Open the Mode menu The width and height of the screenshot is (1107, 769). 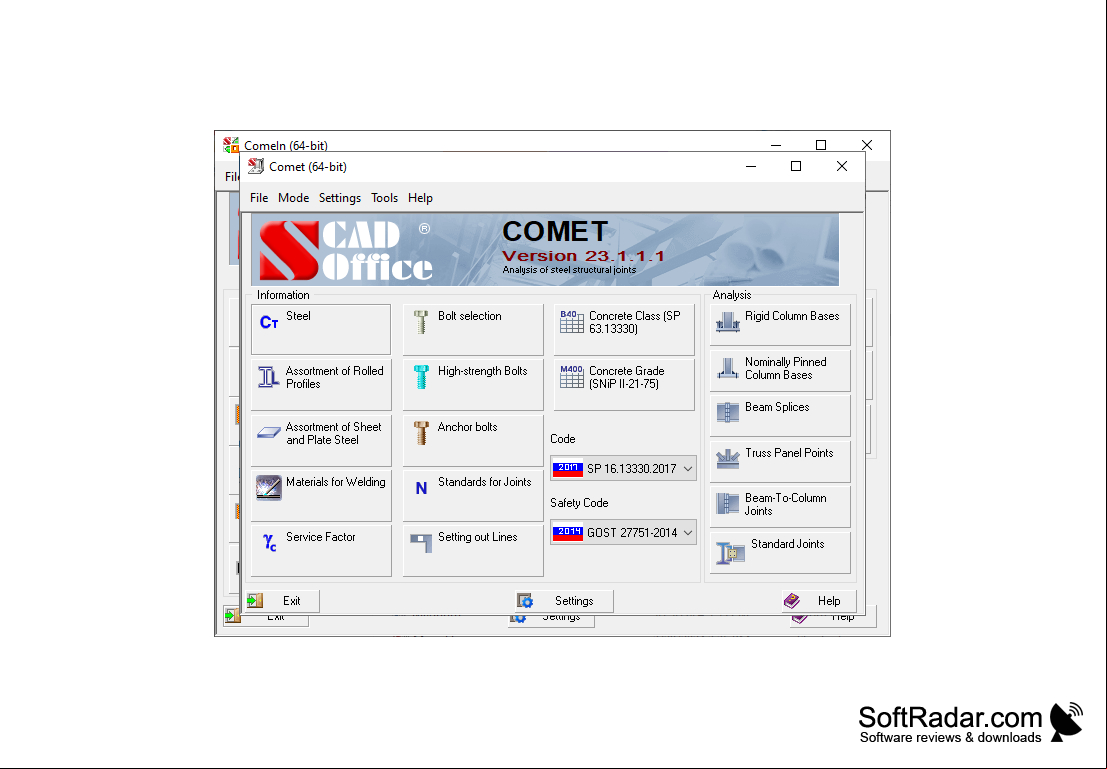294,198
